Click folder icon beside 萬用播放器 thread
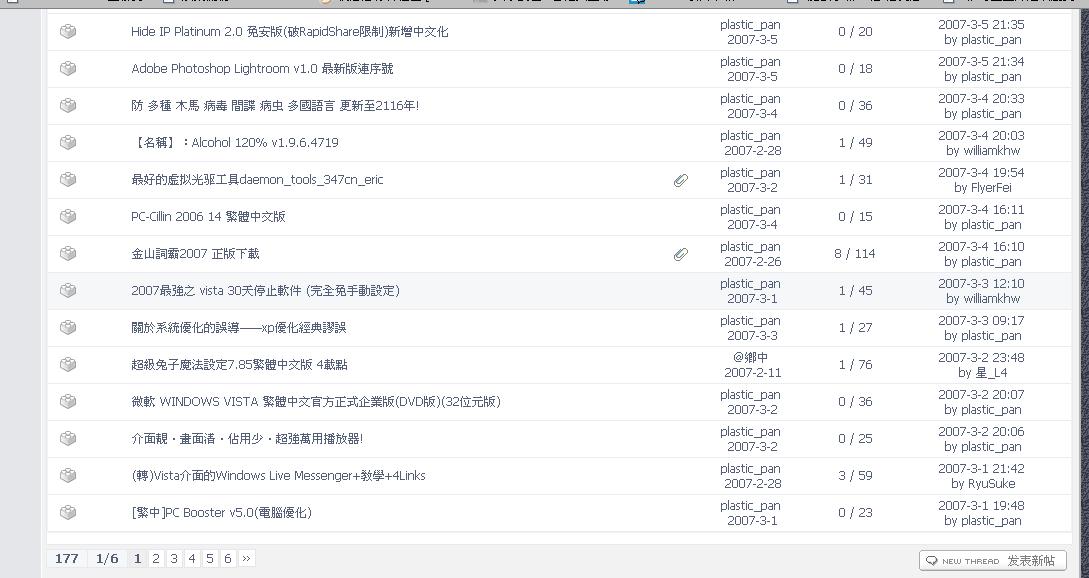The image size is (1089, 578). click(67, 438)
